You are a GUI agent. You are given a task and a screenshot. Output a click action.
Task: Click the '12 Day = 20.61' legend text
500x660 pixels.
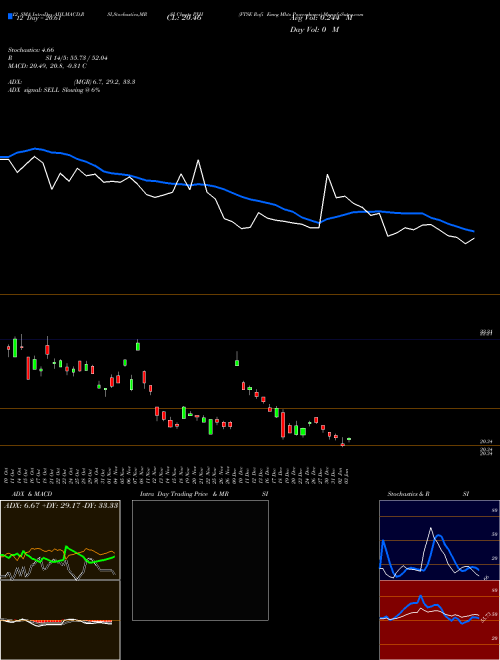[38, 18]
